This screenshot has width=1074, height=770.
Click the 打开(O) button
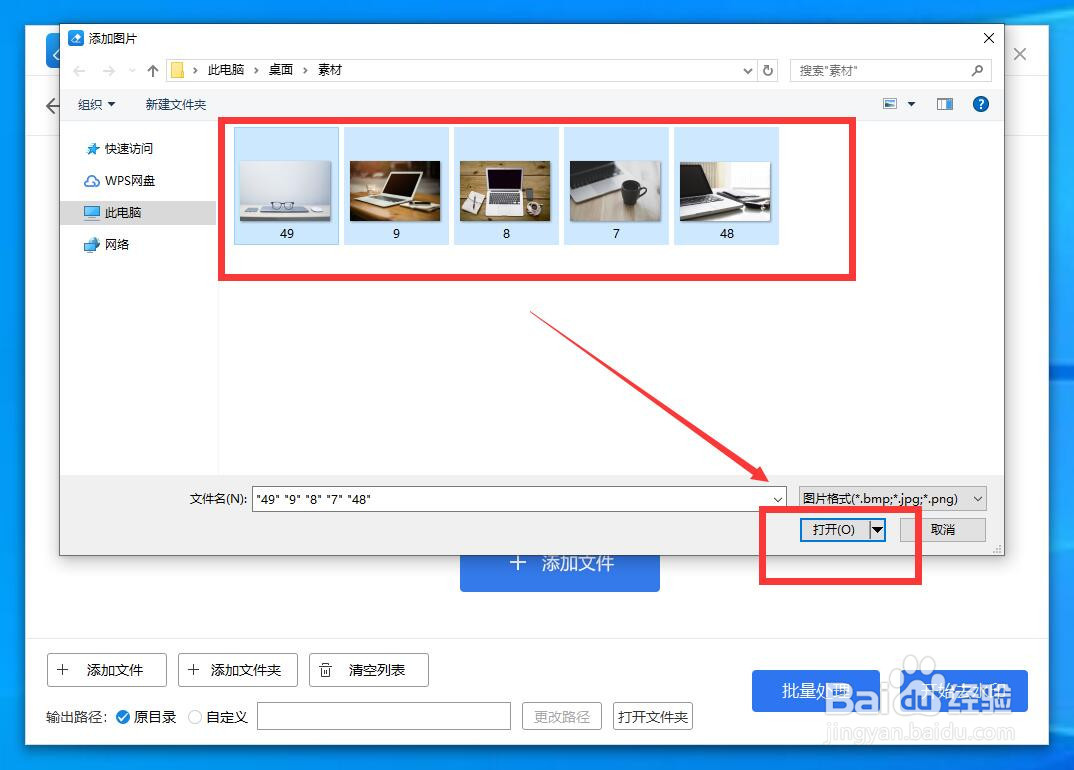(x=834, y=530)
